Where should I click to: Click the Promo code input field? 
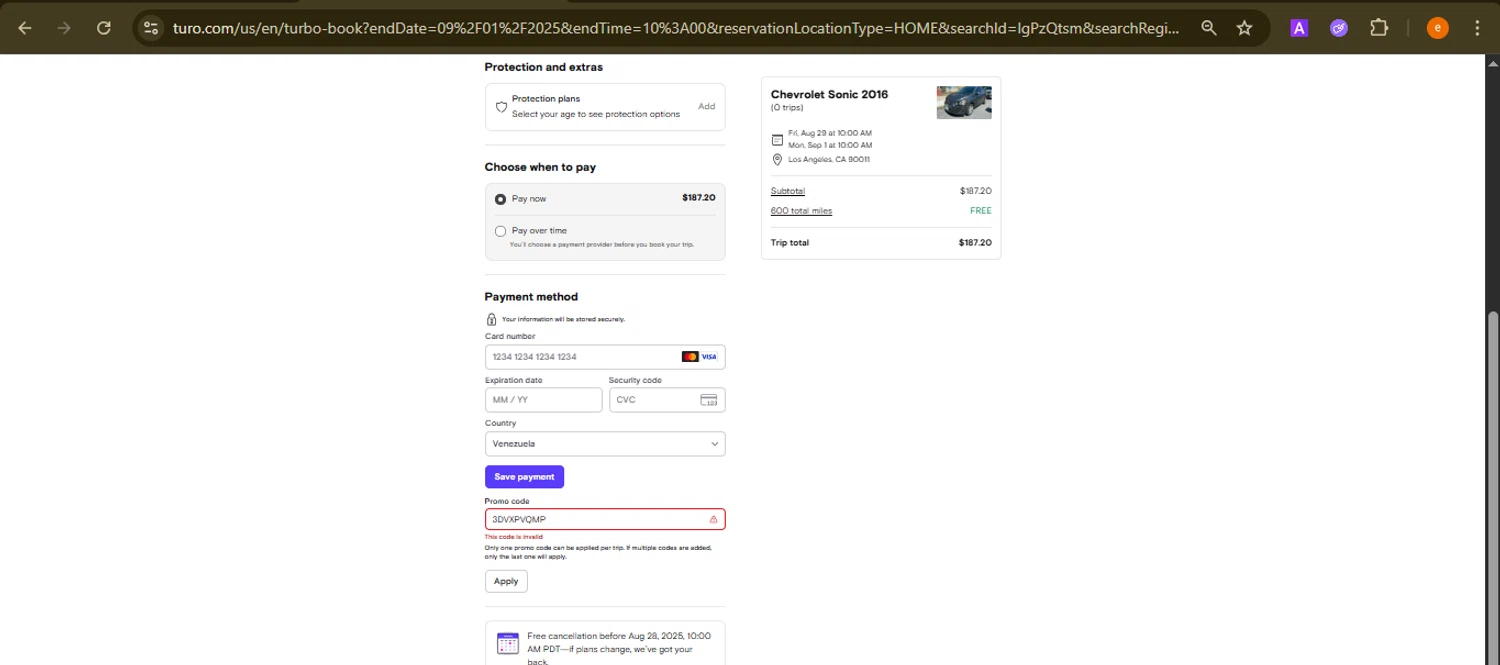[x=605, y=520]
